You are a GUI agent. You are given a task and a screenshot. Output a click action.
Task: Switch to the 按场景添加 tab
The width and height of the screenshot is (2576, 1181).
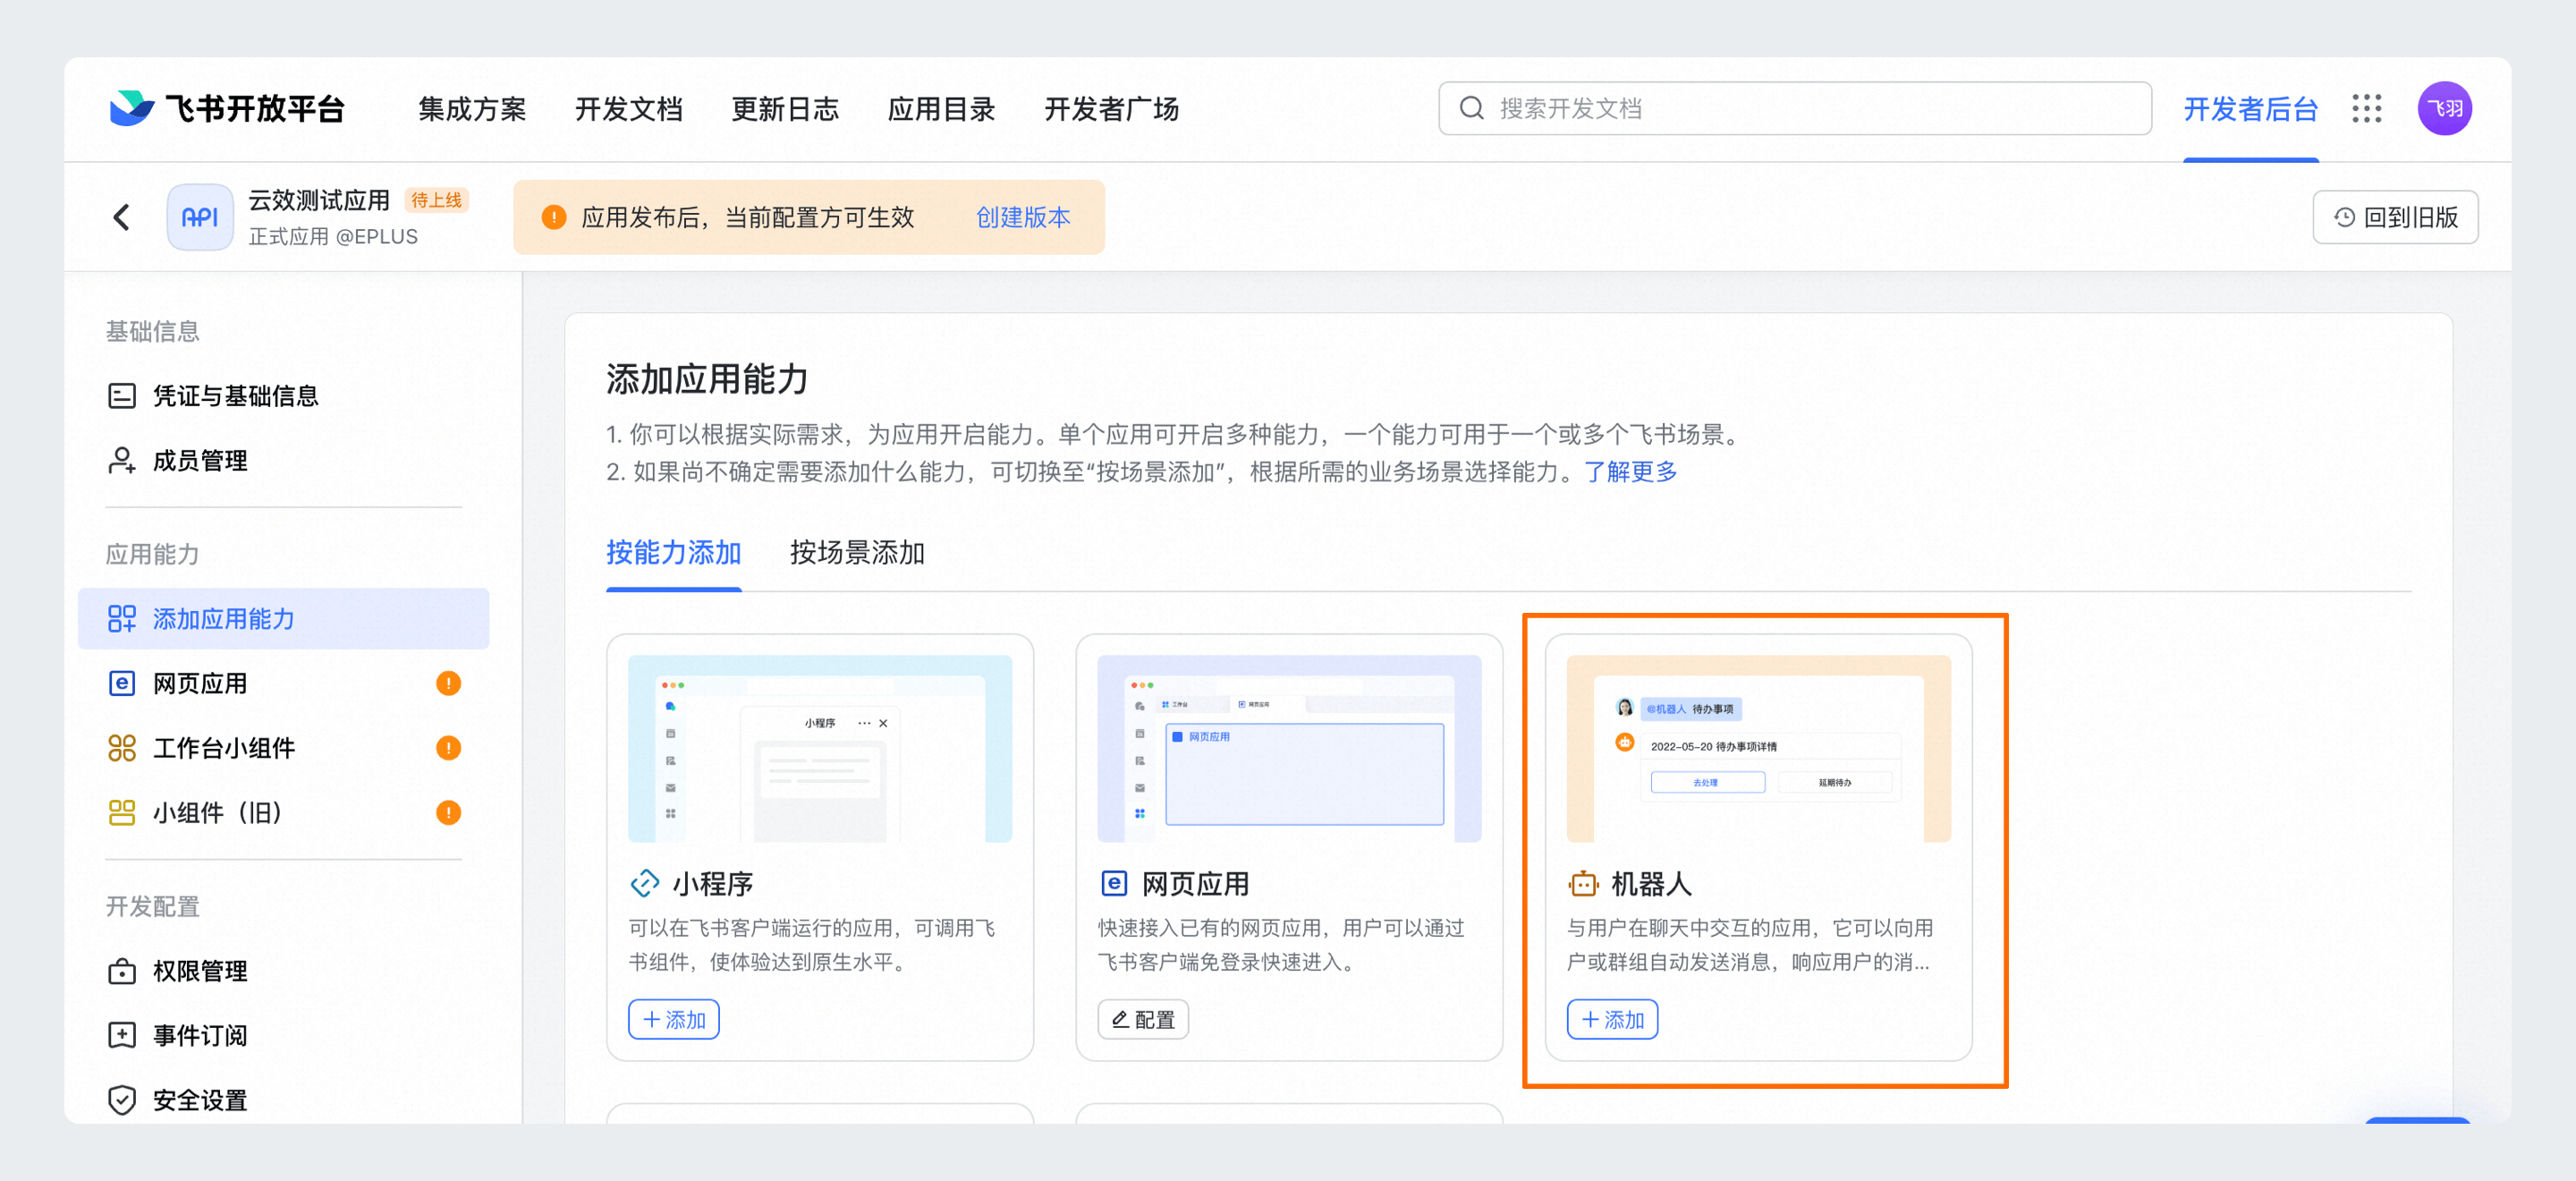(x=857, y=552)
